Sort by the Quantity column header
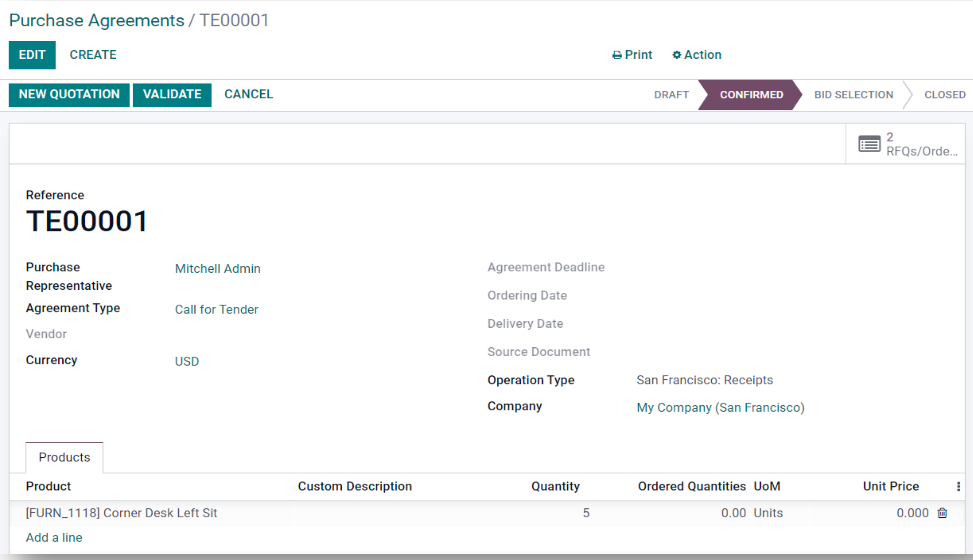The image size is (973, 560). point(555,486)
